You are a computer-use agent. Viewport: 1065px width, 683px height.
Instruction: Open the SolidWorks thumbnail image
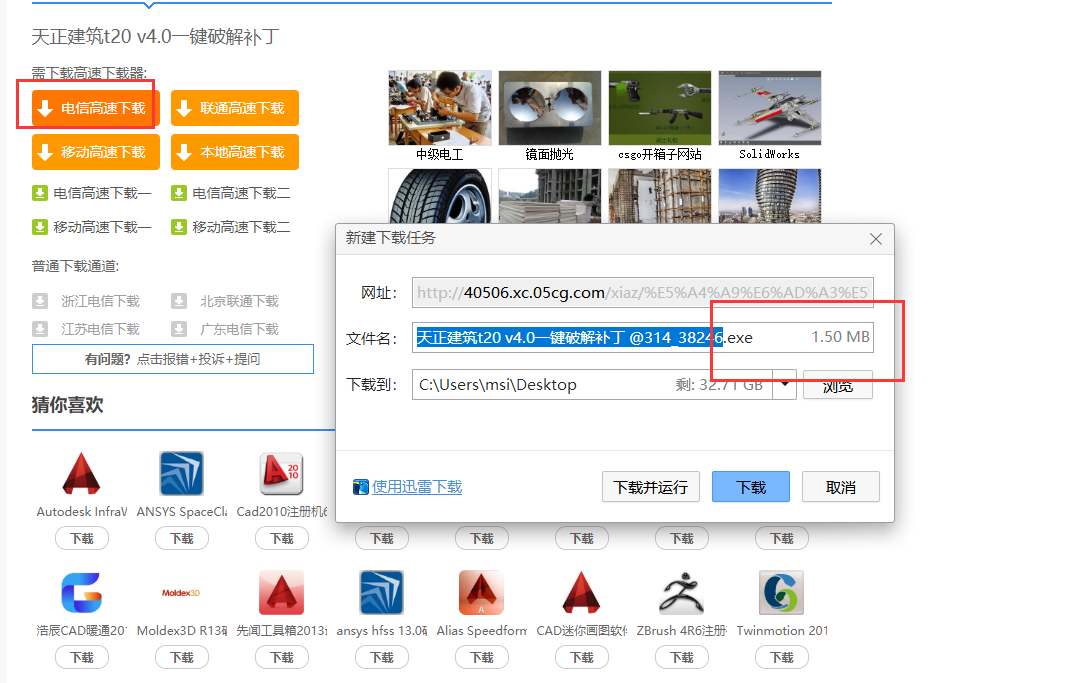[770, 108]
